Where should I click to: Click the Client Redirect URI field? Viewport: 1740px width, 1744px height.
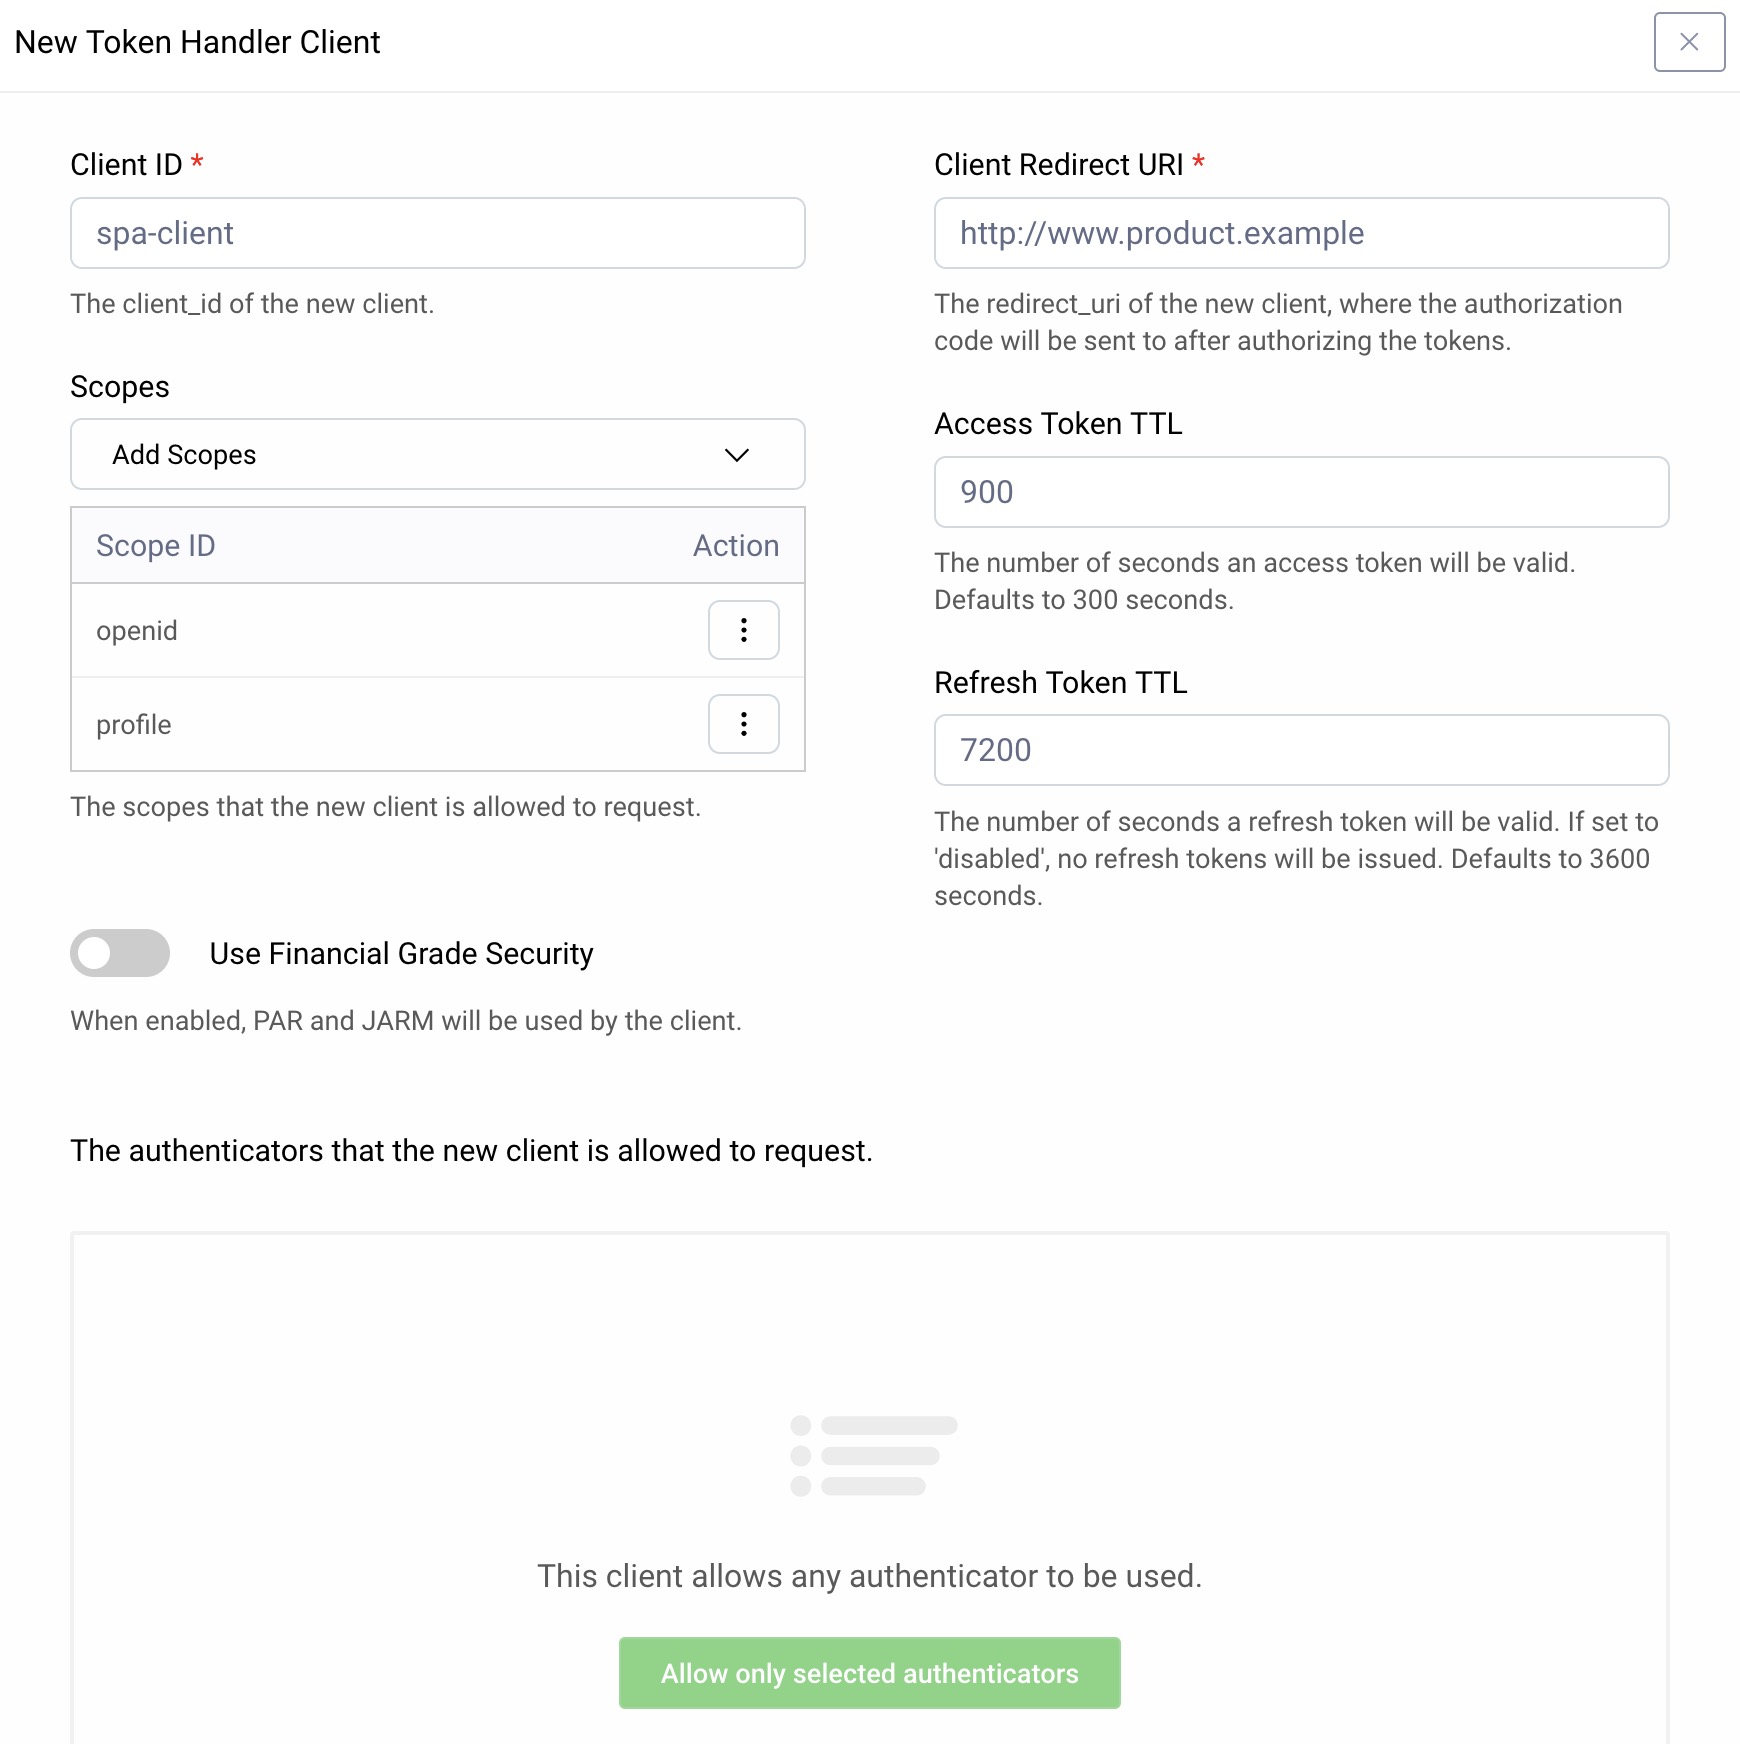1300,233
